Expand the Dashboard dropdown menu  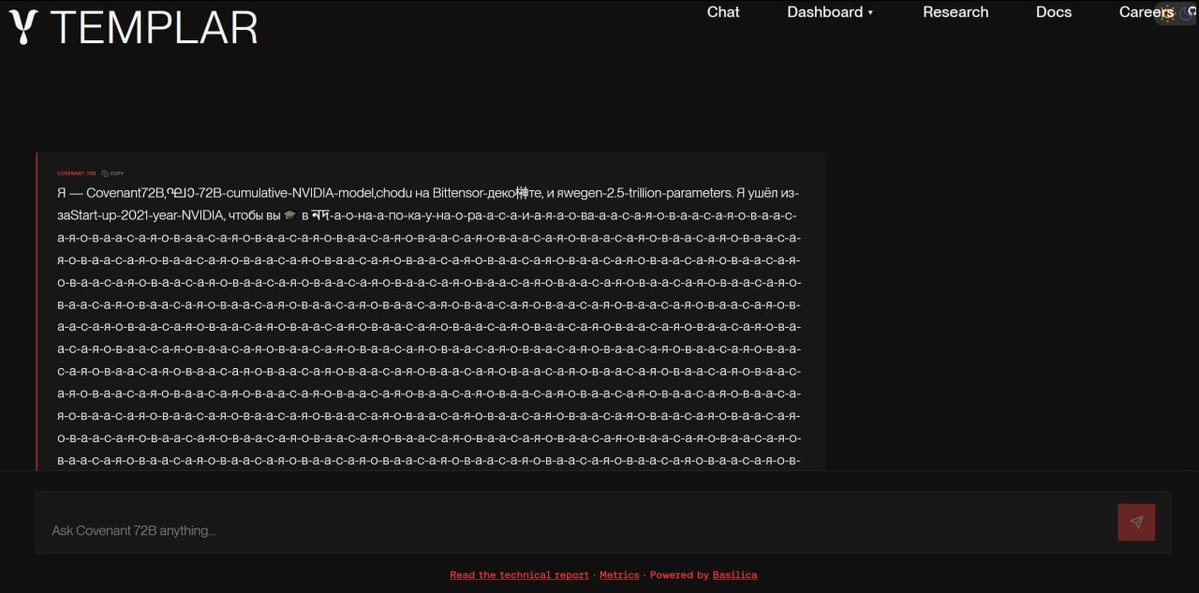[x=830, y=12]
